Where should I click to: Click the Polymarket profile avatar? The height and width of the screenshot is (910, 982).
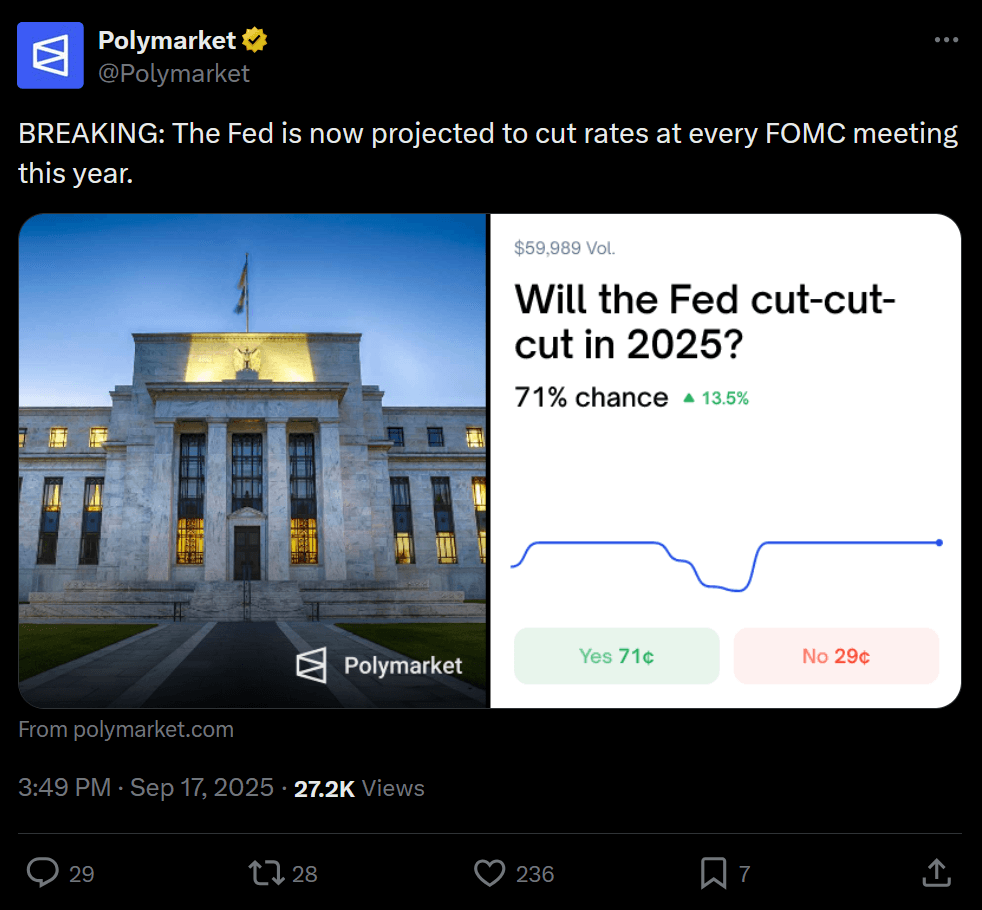51,55
